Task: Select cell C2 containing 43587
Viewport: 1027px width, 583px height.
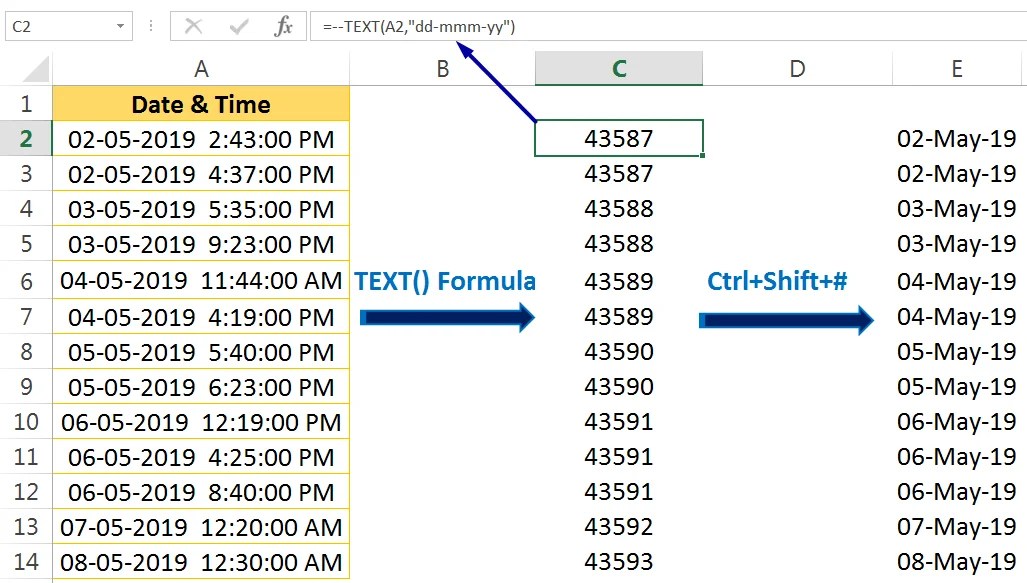Action: (618, 139)
